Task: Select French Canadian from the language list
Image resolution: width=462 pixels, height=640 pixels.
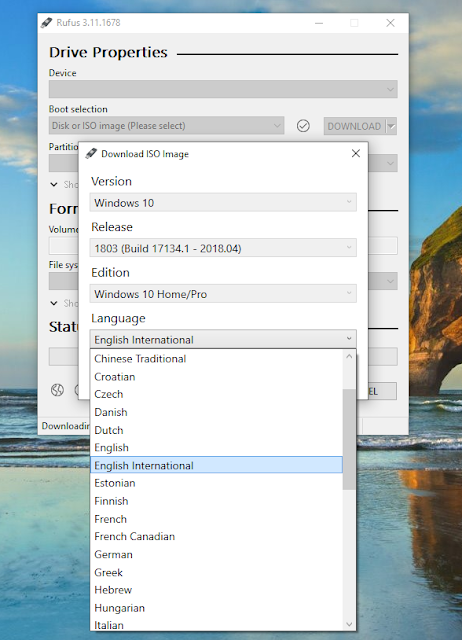Action: tap(216, 537)
